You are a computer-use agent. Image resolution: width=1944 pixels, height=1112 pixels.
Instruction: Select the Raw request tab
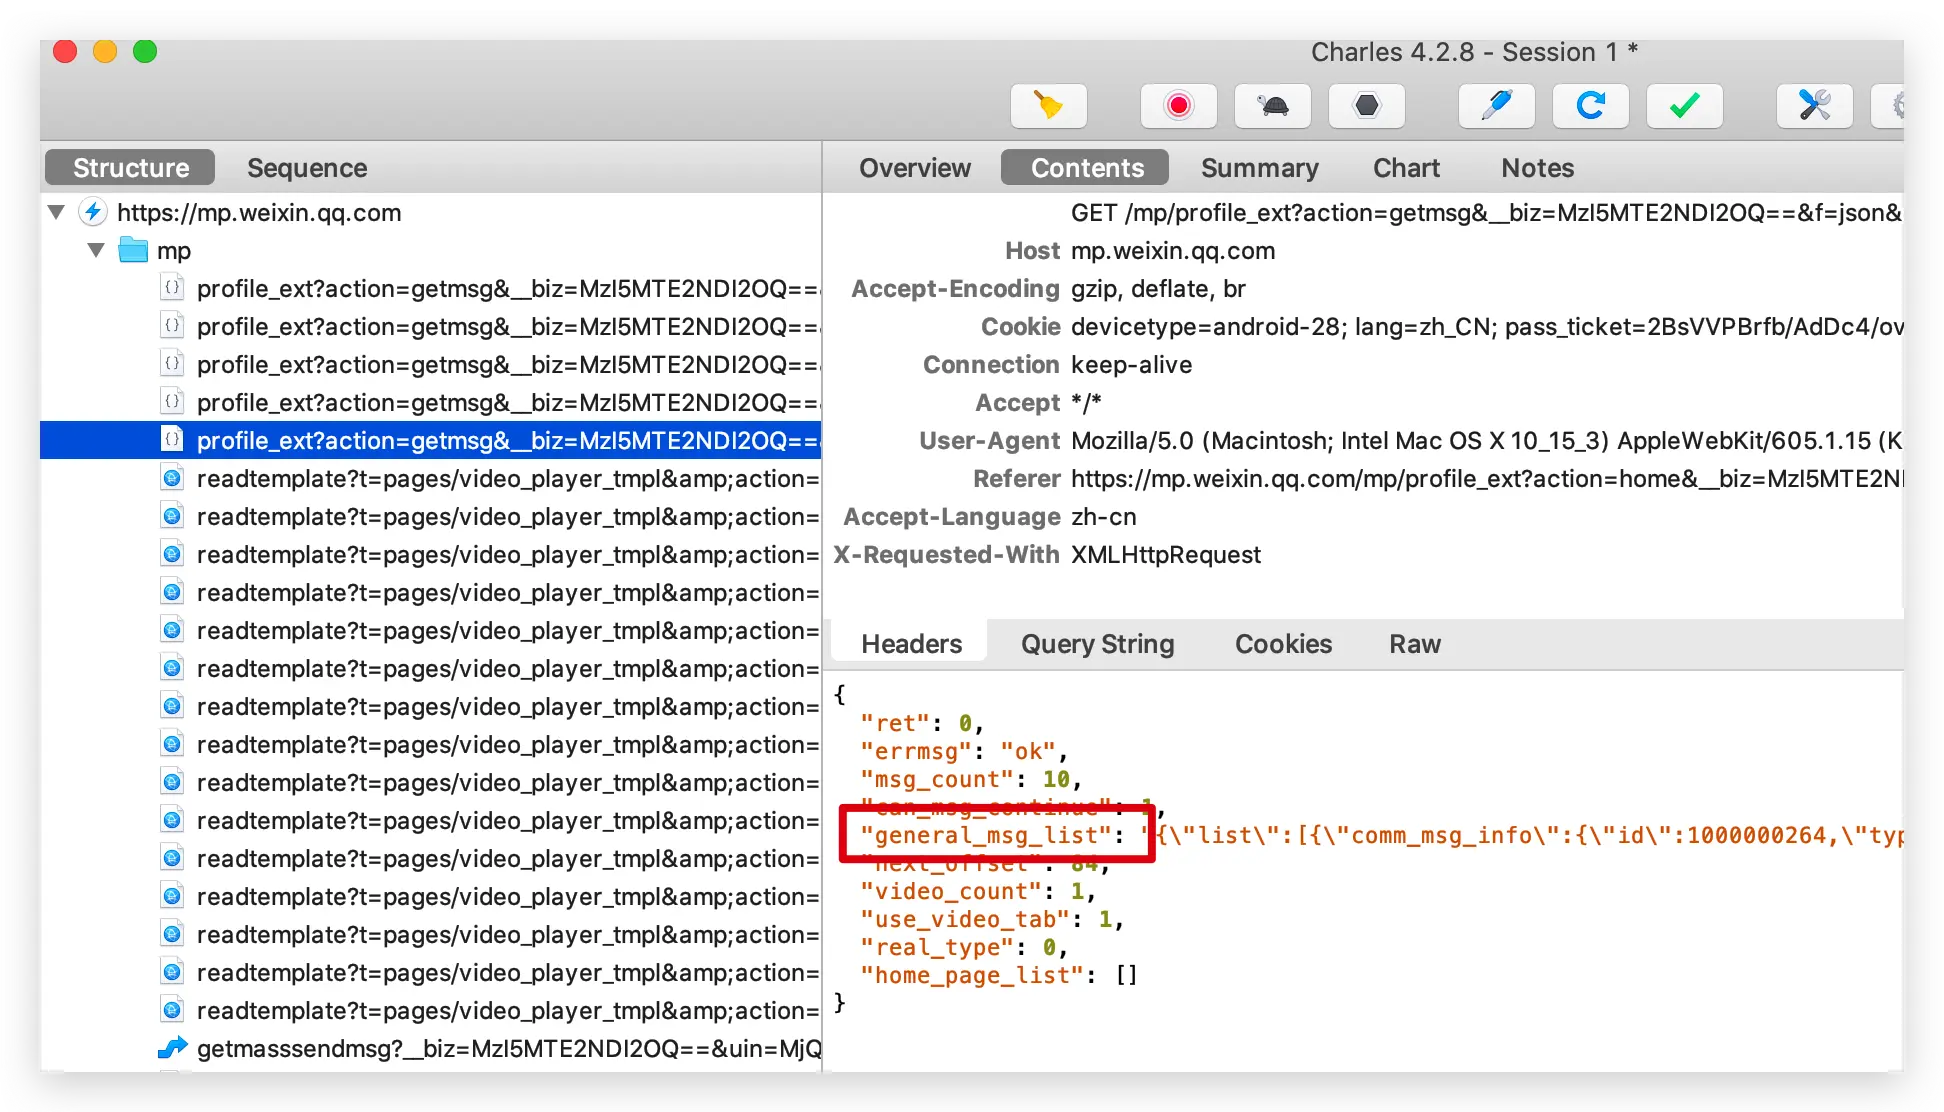click(1414, 644)
